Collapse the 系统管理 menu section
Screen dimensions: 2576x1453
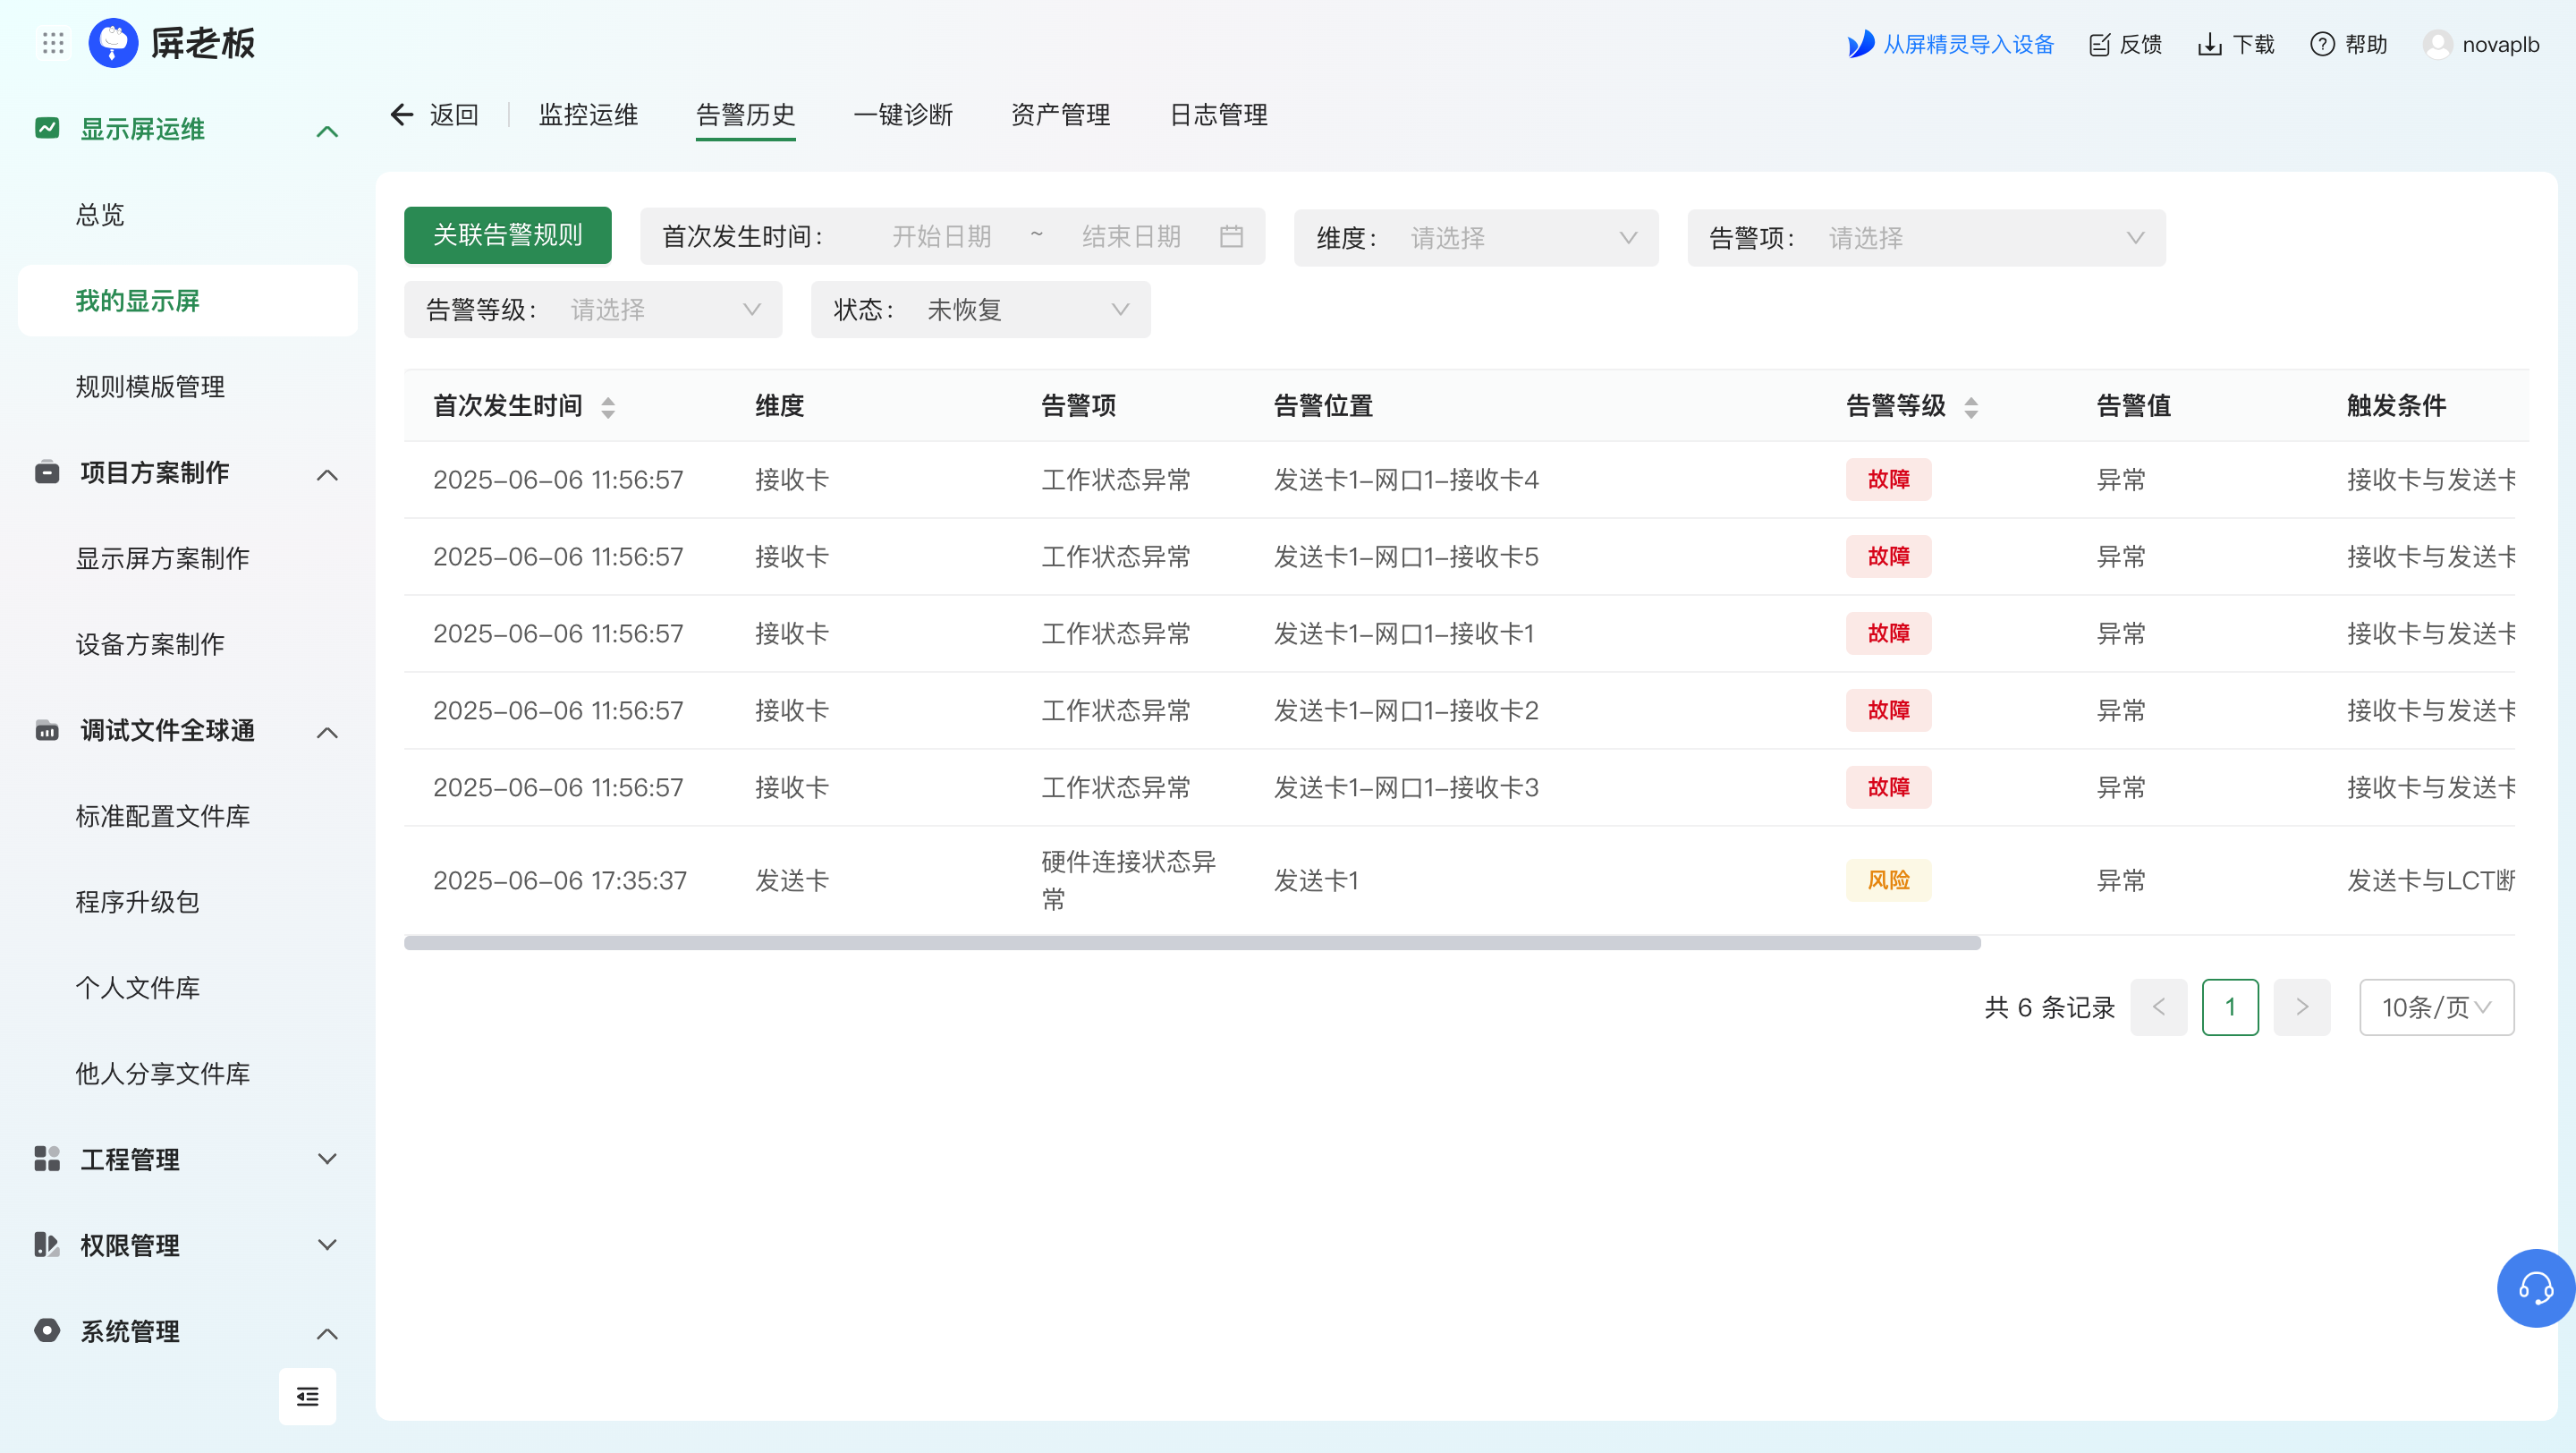[x=327, y=1333]
